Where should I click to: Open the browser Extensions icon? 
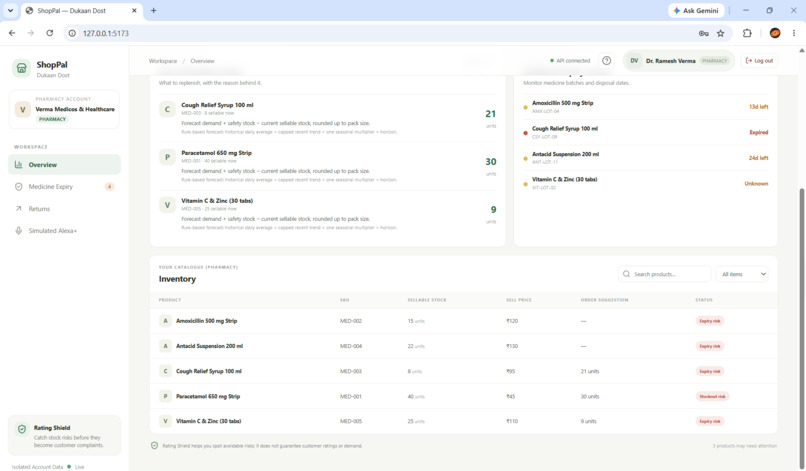pyautogui.click(x=747, y=33)
